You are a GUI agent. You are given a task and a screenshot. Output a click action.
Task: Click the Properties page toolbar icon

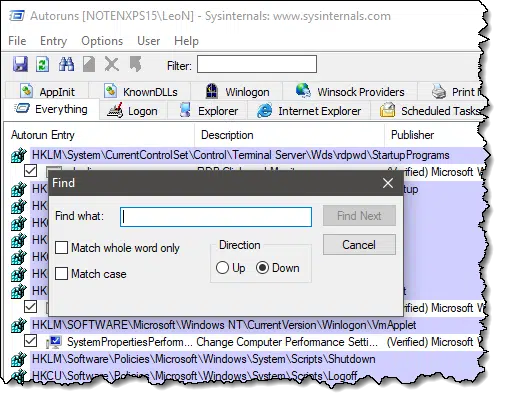click(89, 64)
